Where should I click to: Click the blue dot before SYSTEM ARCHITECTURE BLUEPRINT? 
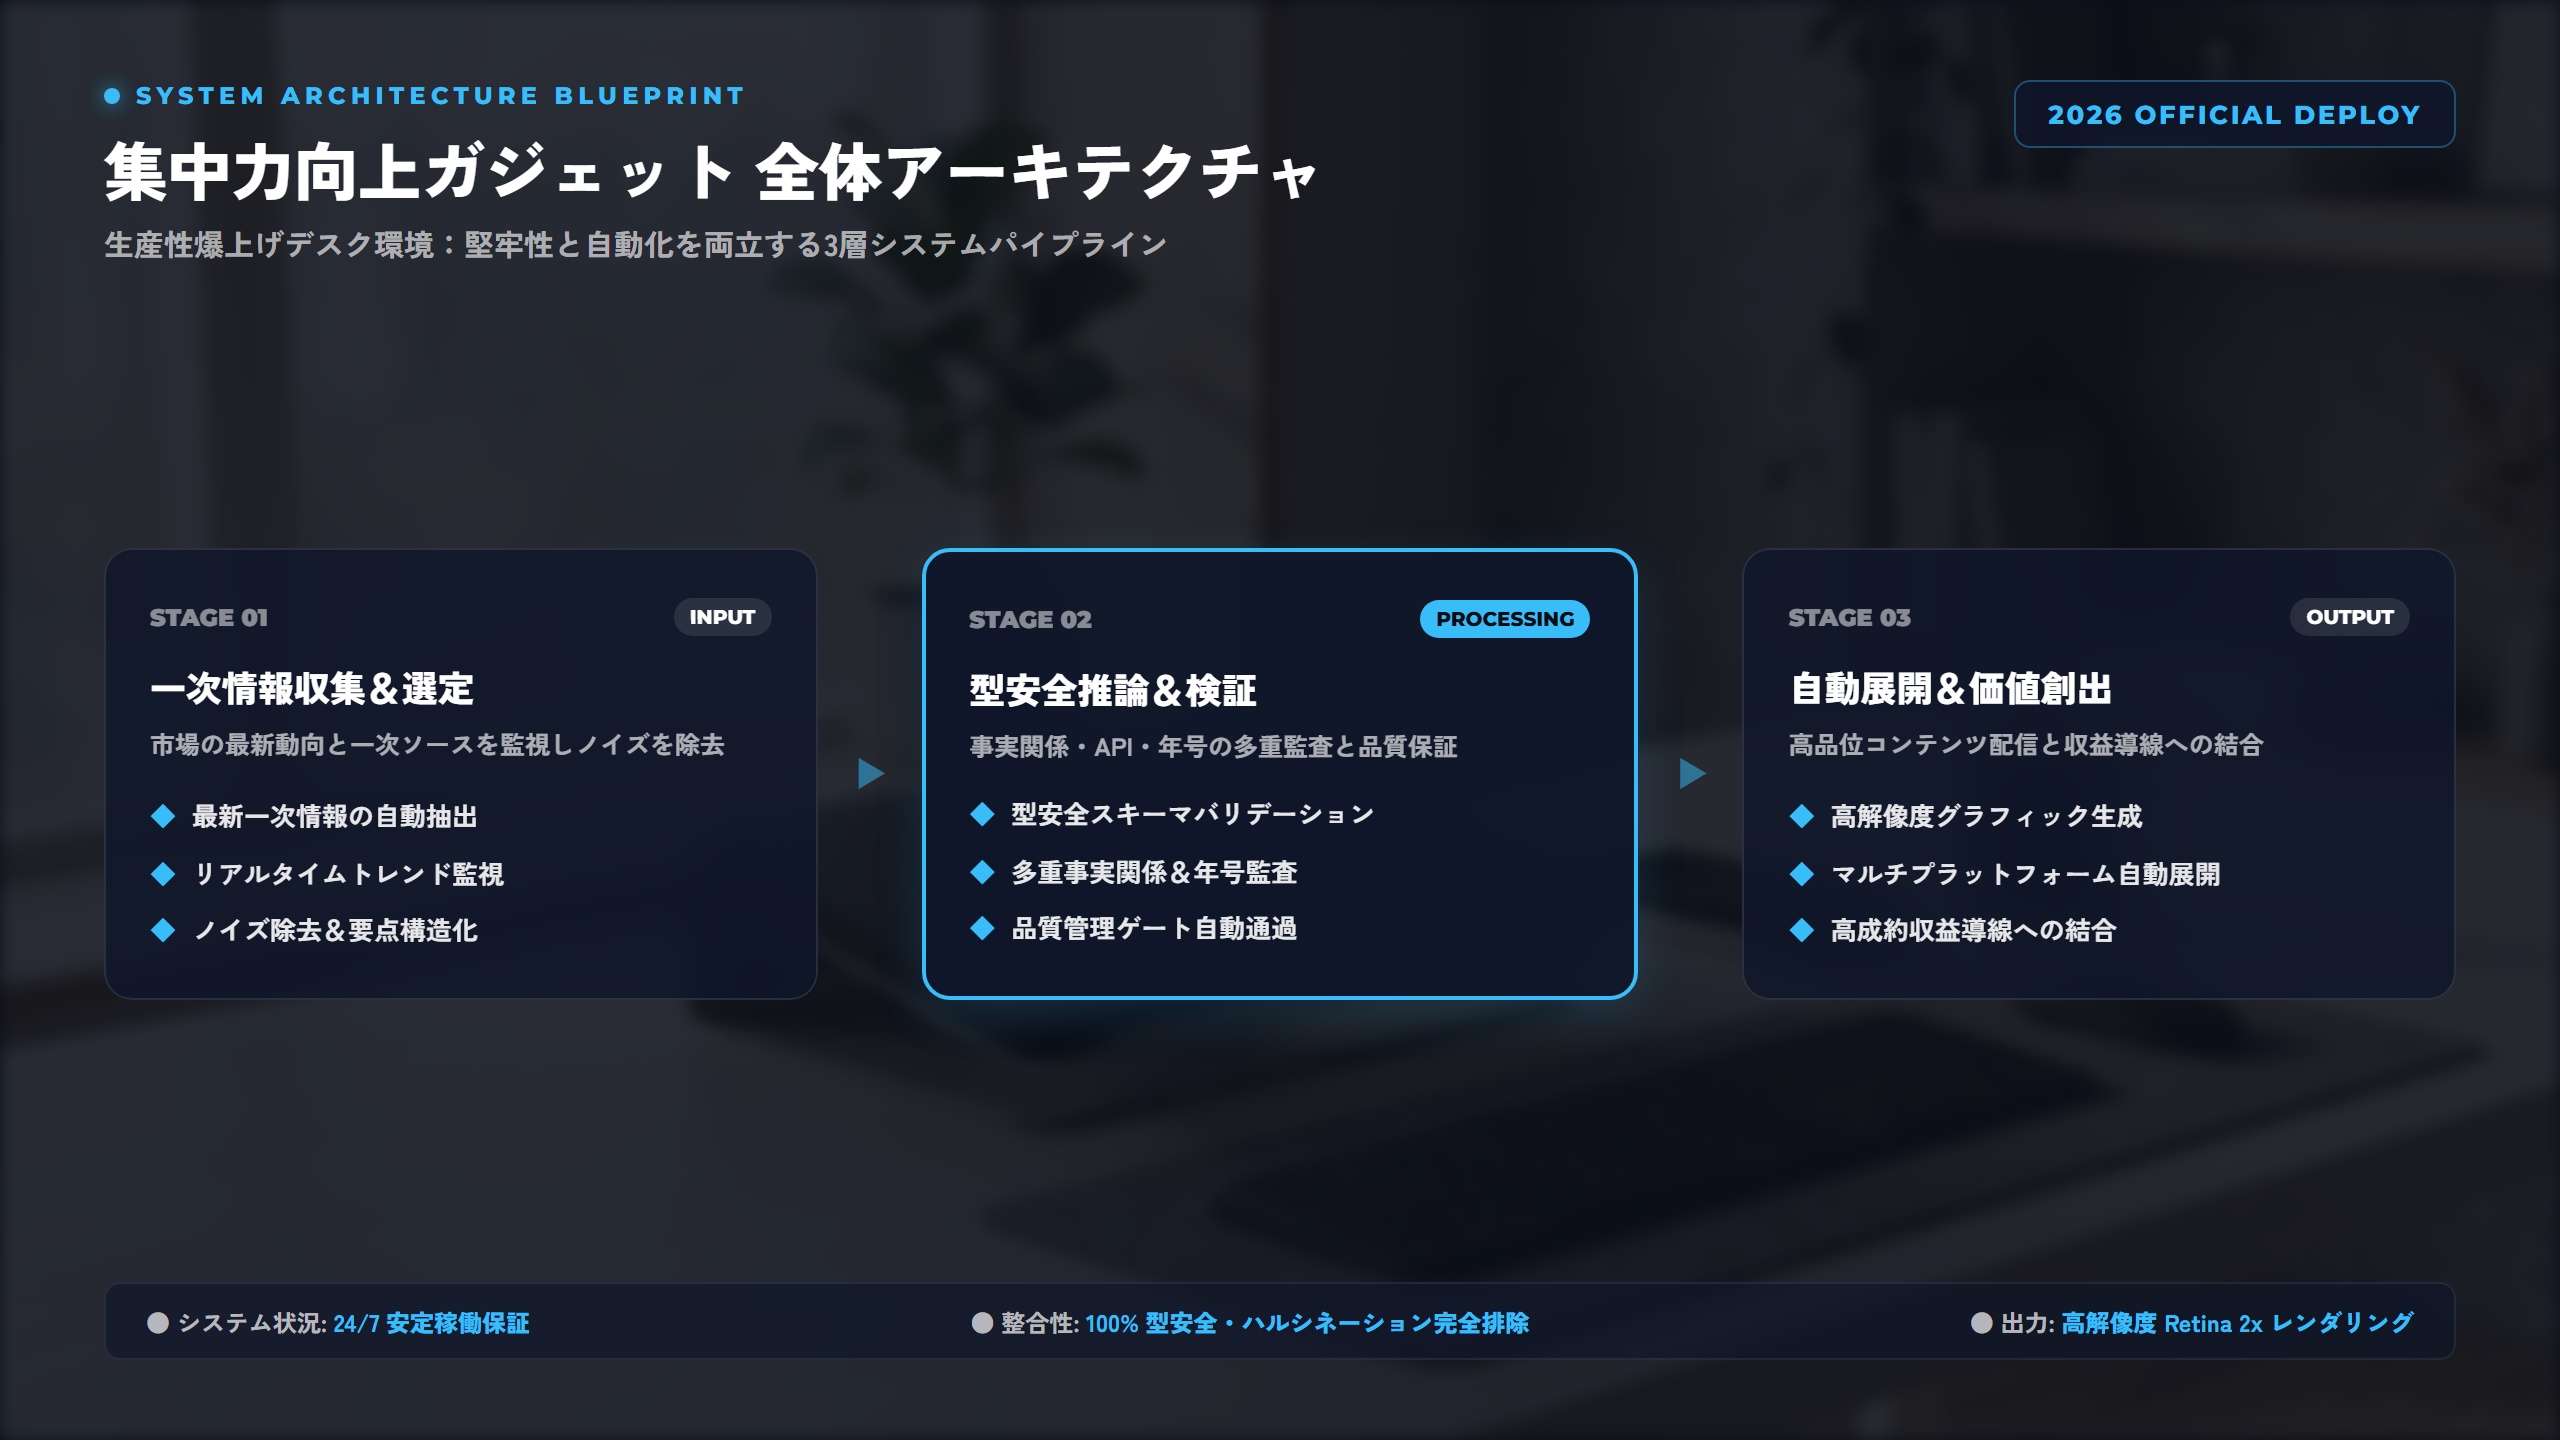coord(113,96)
